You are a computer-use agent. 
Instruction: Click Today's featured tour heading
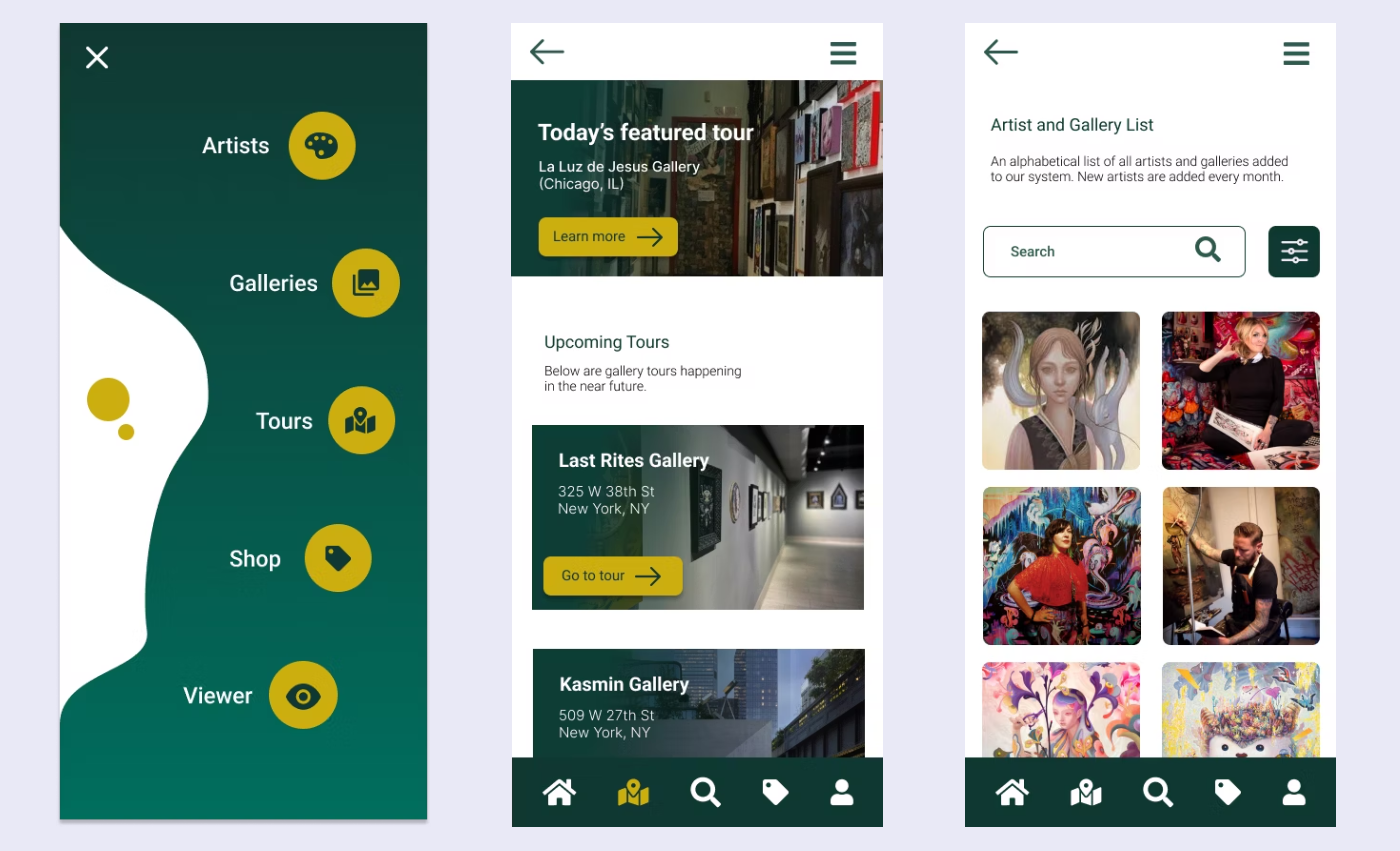[646, 133]
